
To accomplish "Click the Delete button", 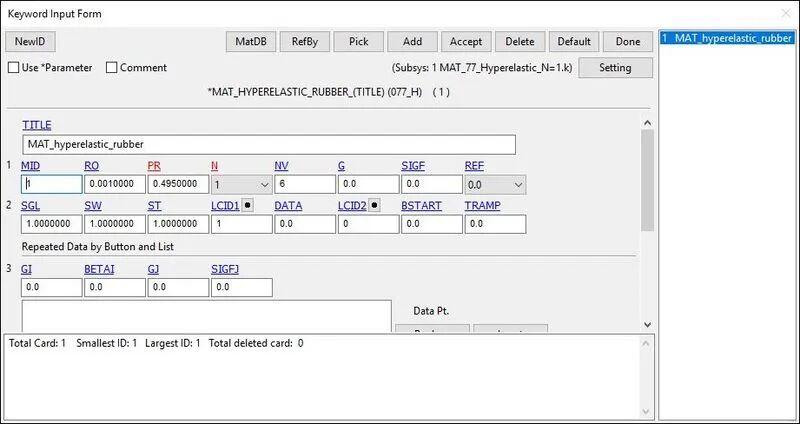I will [520, 42].
